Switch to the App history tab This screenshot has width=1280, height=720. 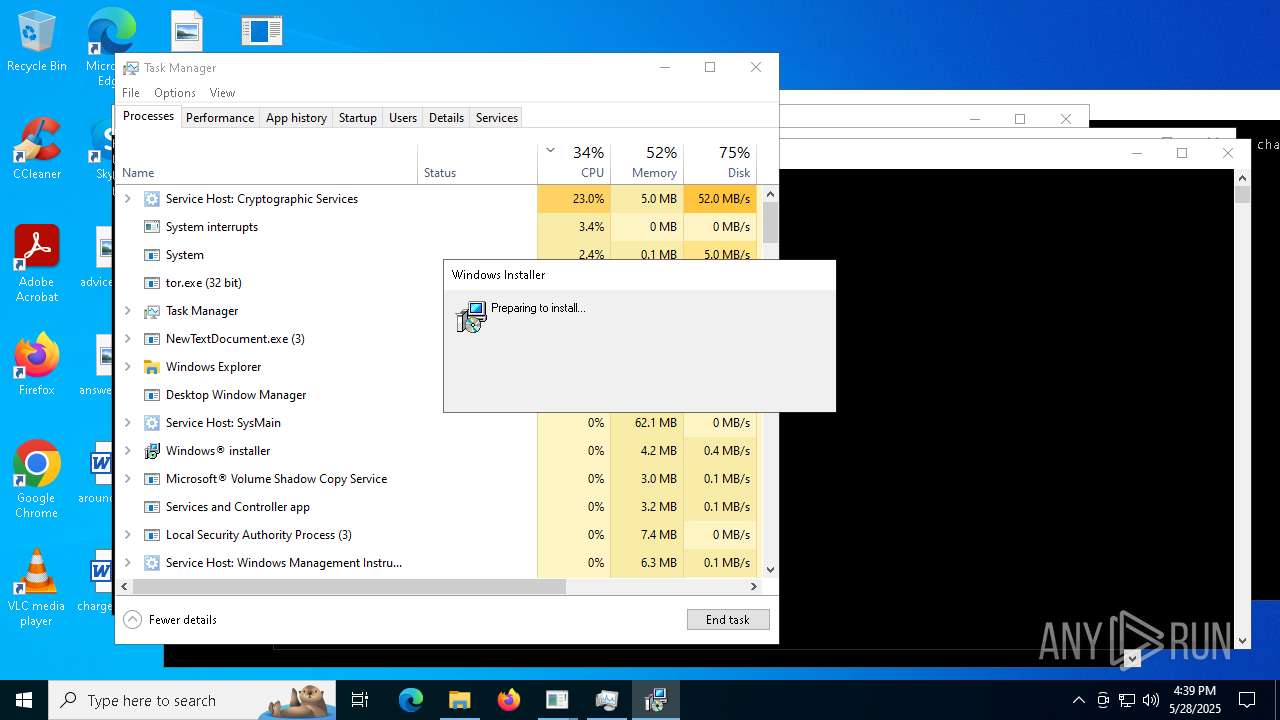click(x=296, y=118)
